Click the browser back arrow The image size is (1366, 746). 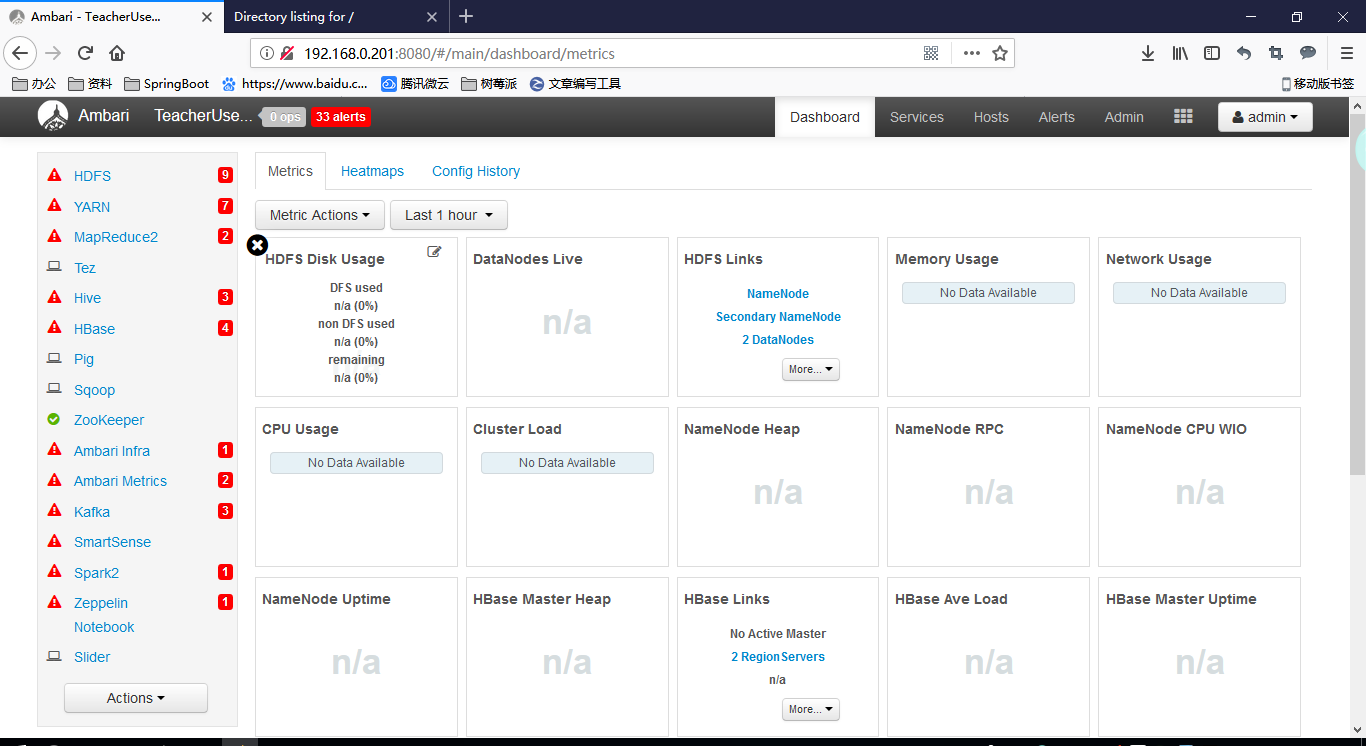[20, 53]
